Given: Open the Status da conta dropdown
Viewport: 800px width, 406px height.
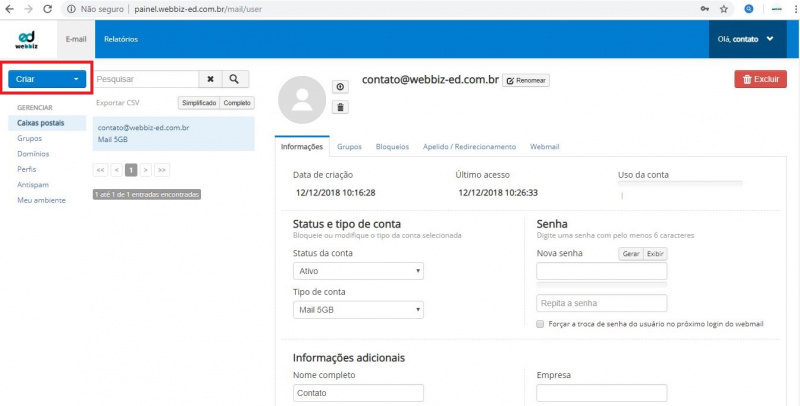Looking at the screenshot, I should (358, 271).
